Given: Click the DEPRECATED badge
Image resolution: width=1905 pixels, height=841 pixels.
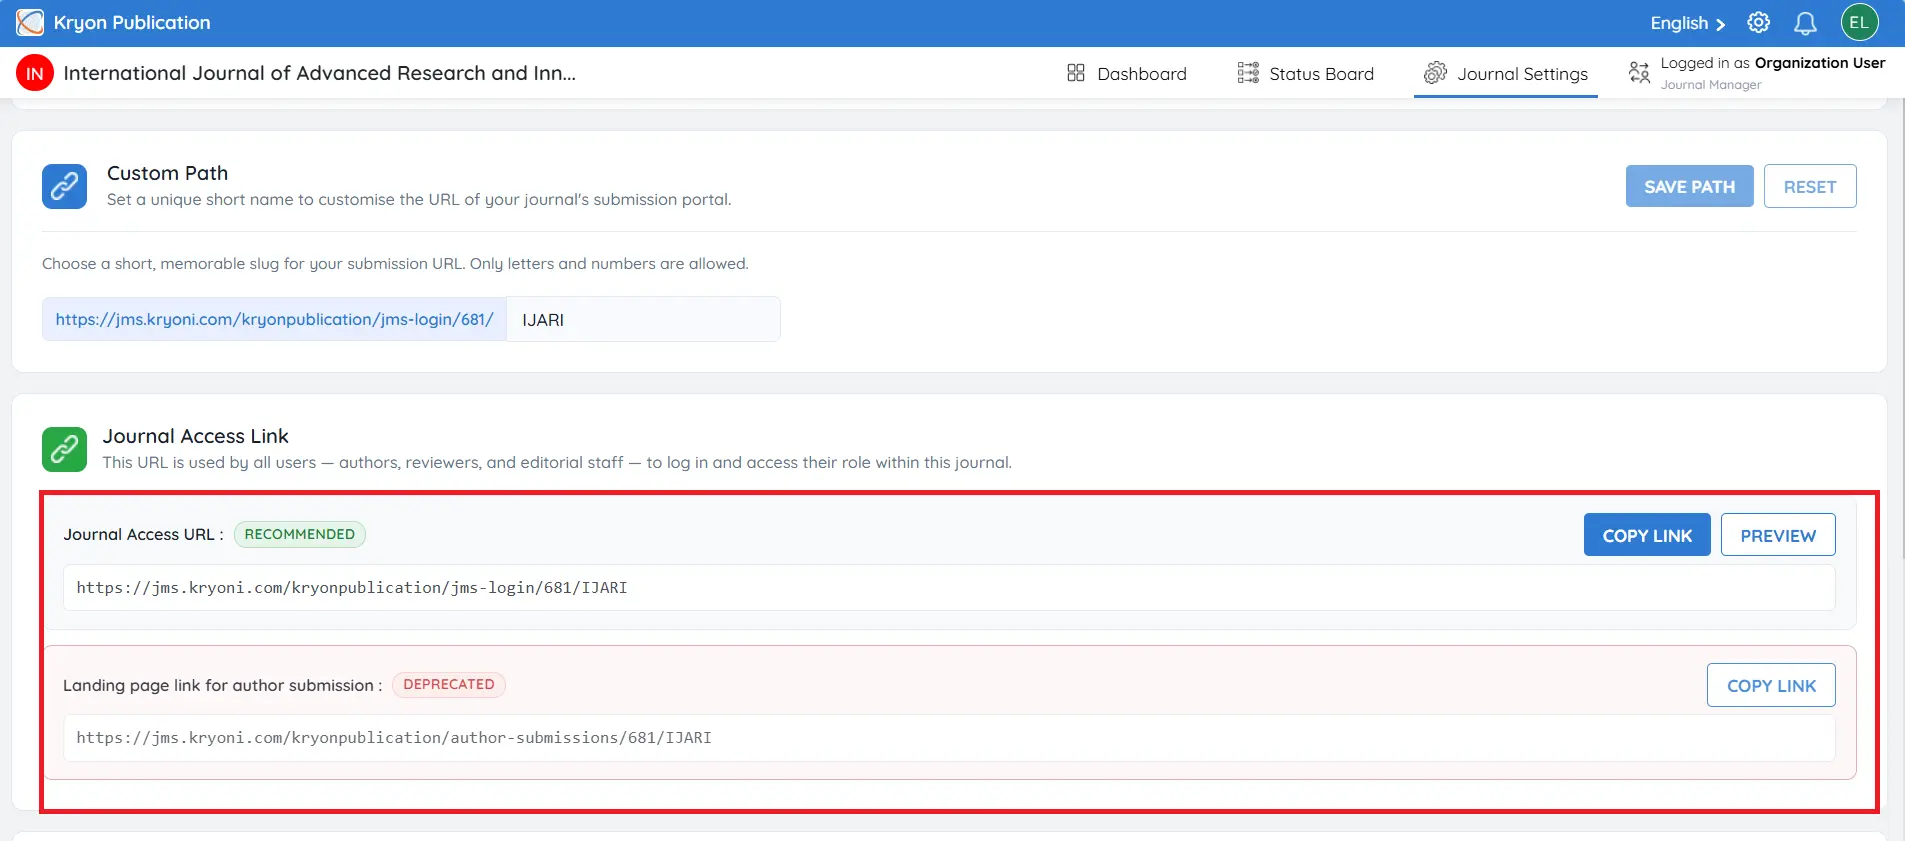Looking at the screenshot, I should click(x=449, y=684).
